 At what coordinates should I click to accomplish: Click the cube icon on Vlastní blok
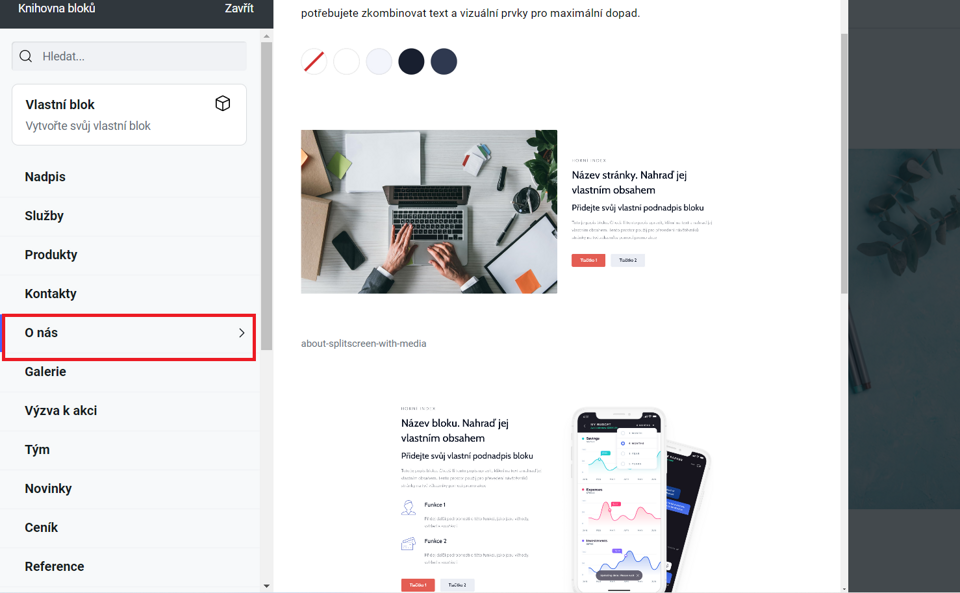click(x=223, y=103)
